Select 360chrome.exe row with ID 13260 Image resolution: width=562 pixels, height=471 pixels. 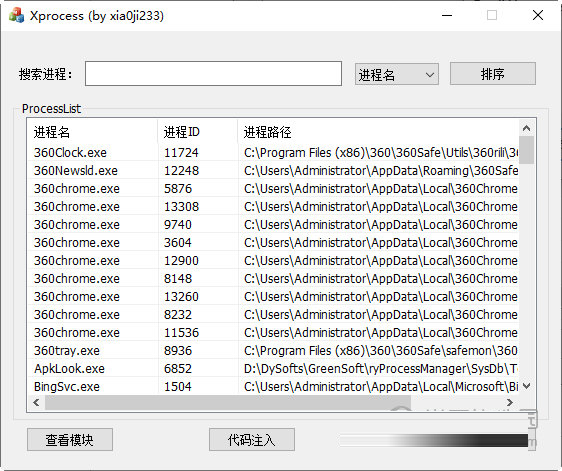(273, 296)
